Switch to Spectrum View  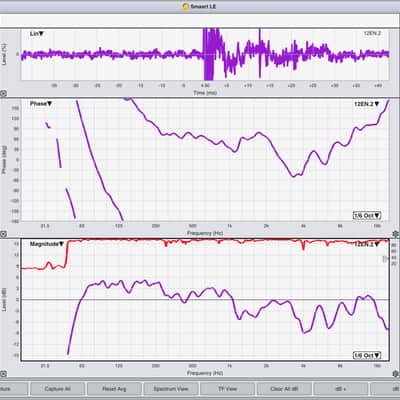(171, 389)
